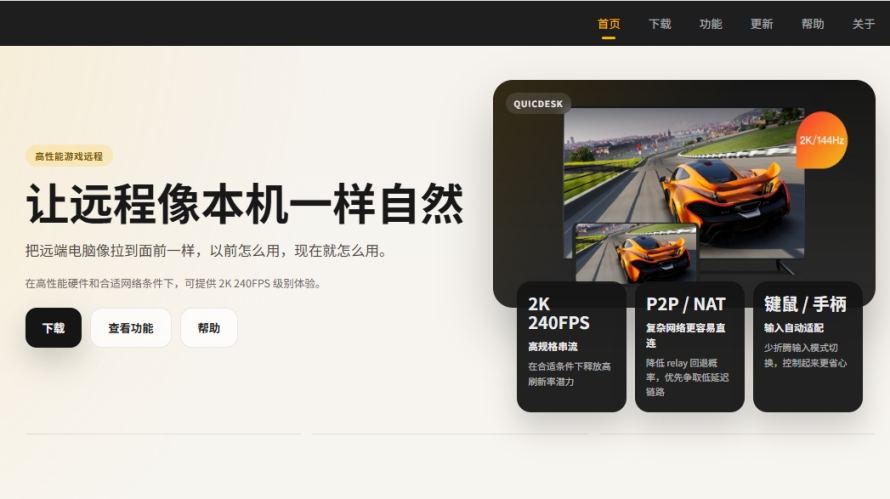
Task: Select the 键鼠 / 手柄 feature card
Action: 808,347
